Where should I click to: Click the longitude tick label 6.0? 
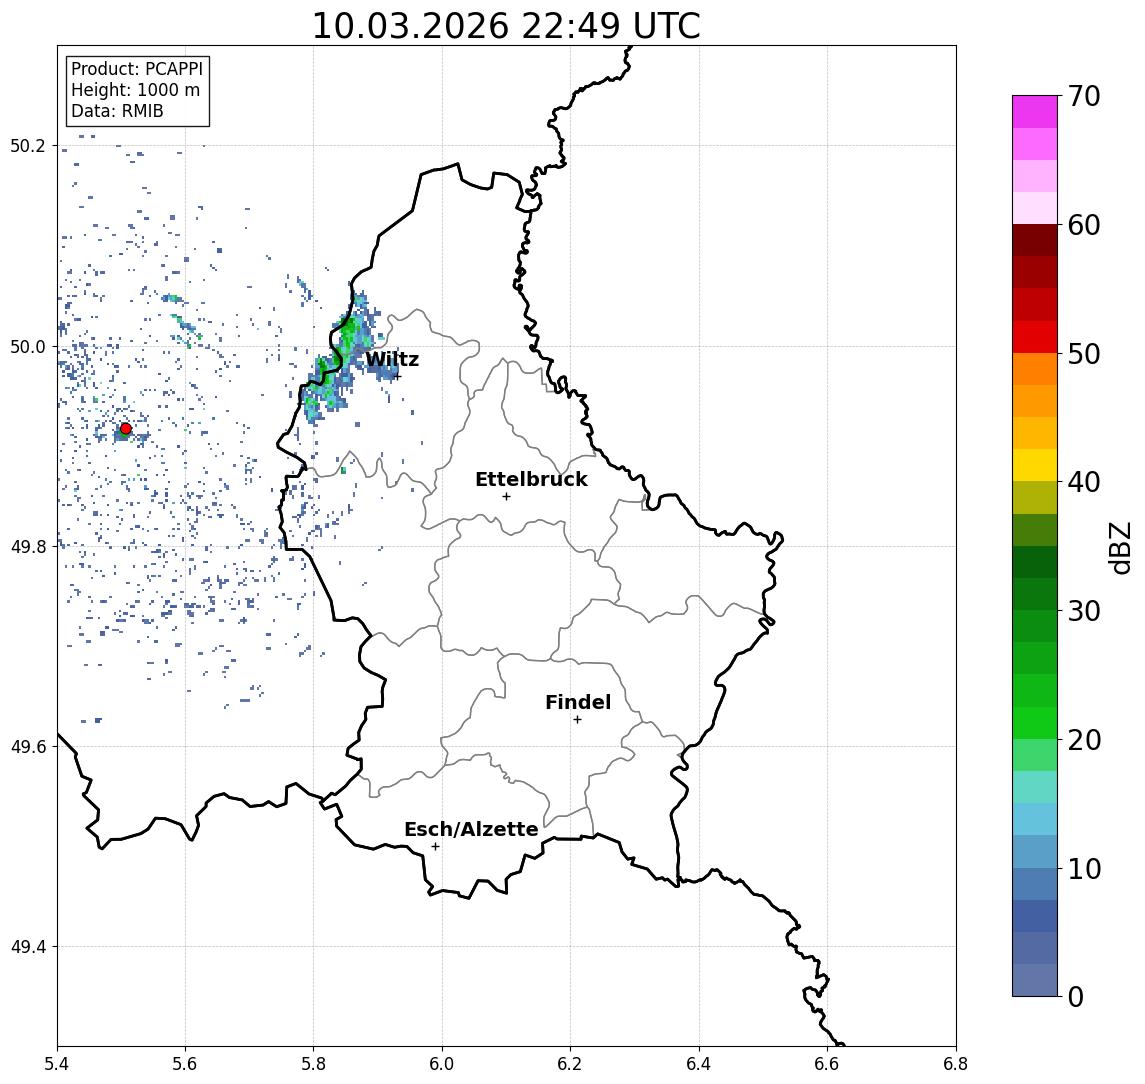tap(442, 1064)
